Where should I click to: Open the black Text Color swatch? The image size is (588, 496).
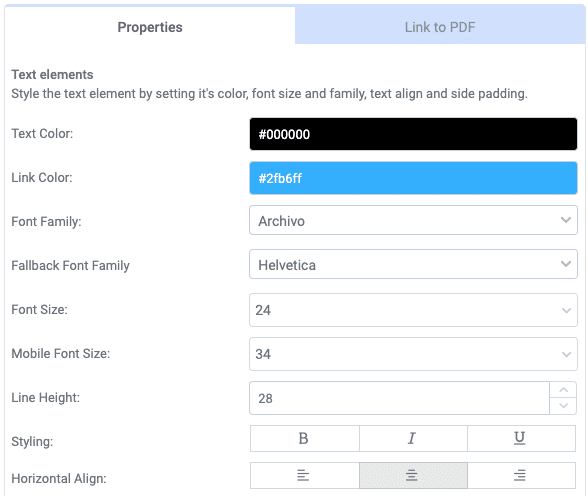click(413, 134)
